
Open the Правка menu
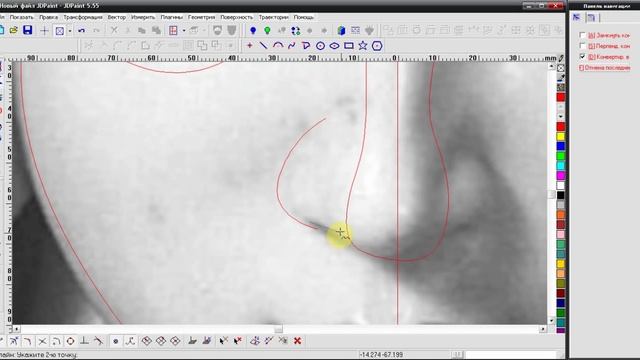click(x=48, y=17)
